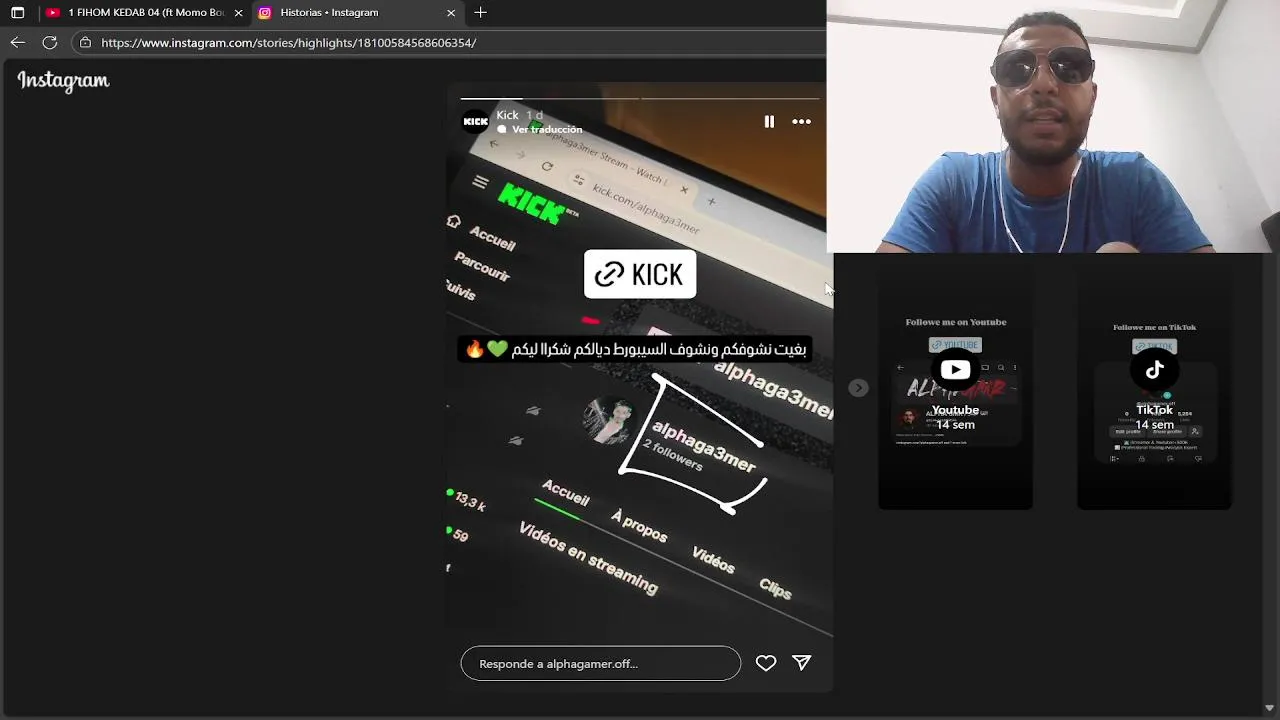Click the Instagram logo
This screenshot has height=720, width=1280.
click(63, 81)
